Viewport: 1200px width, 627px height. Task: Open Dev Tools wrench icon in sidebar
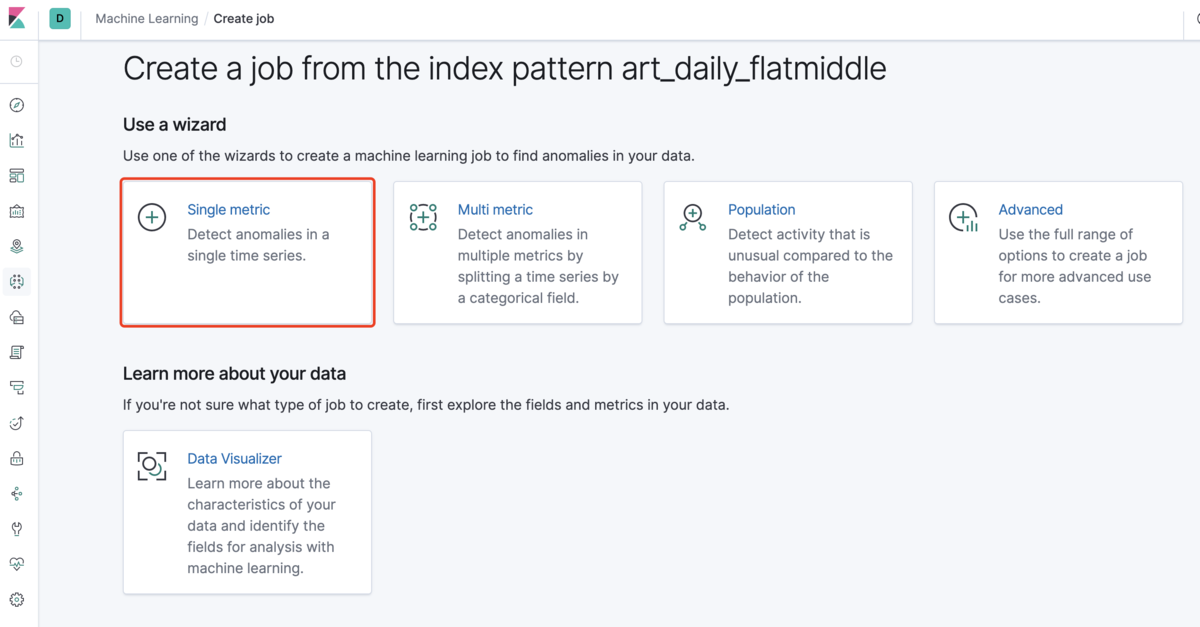pos(16,529)
